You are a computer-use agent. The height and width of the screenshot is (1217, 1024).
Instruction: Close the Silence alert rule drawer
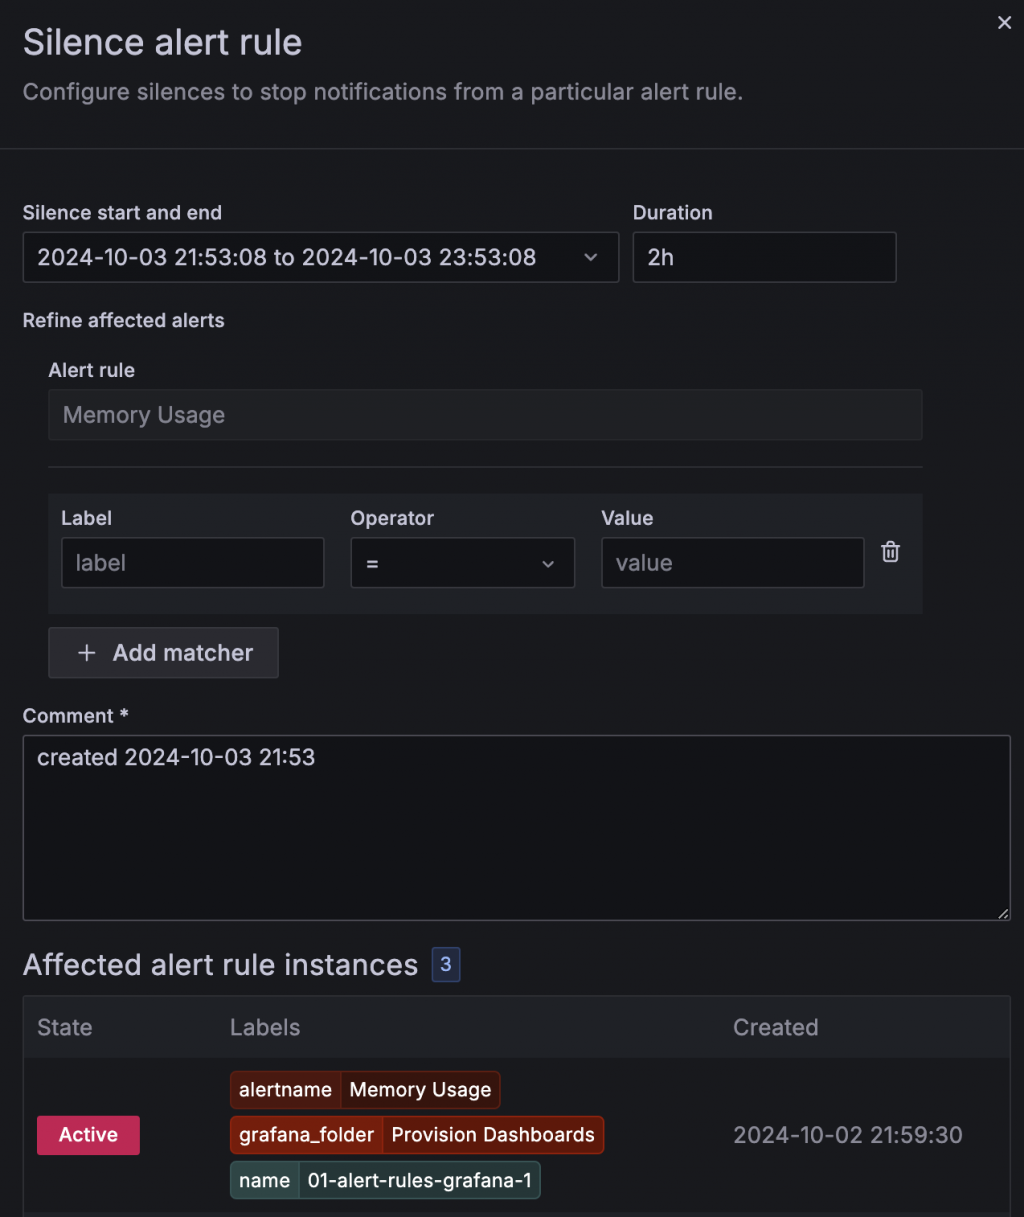click(x=1004, y=23)
